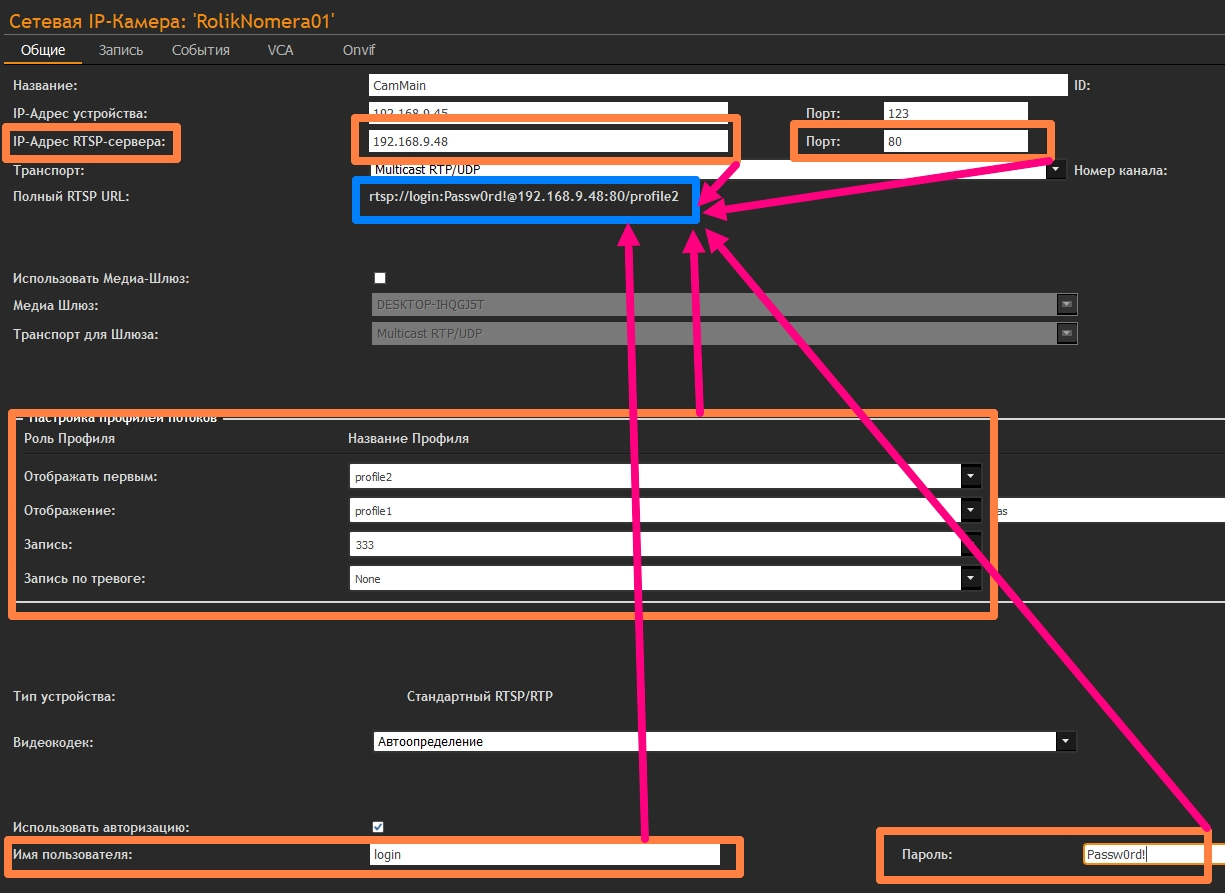
Task: Toggle the Использовать авторизацию checkbox
Action: 378,827
